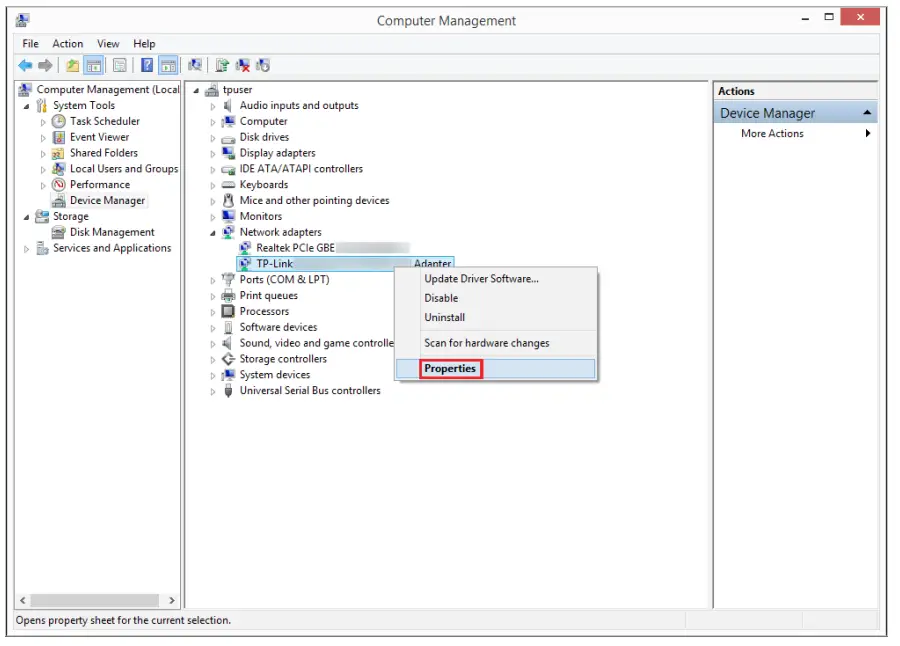
Task: Click Disable in the context menu
Action: click(x=441, y=298)
